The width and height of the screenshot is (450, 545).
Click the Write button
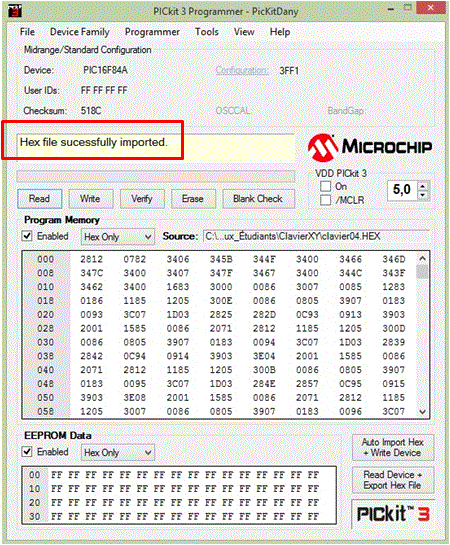pos(91,199)
